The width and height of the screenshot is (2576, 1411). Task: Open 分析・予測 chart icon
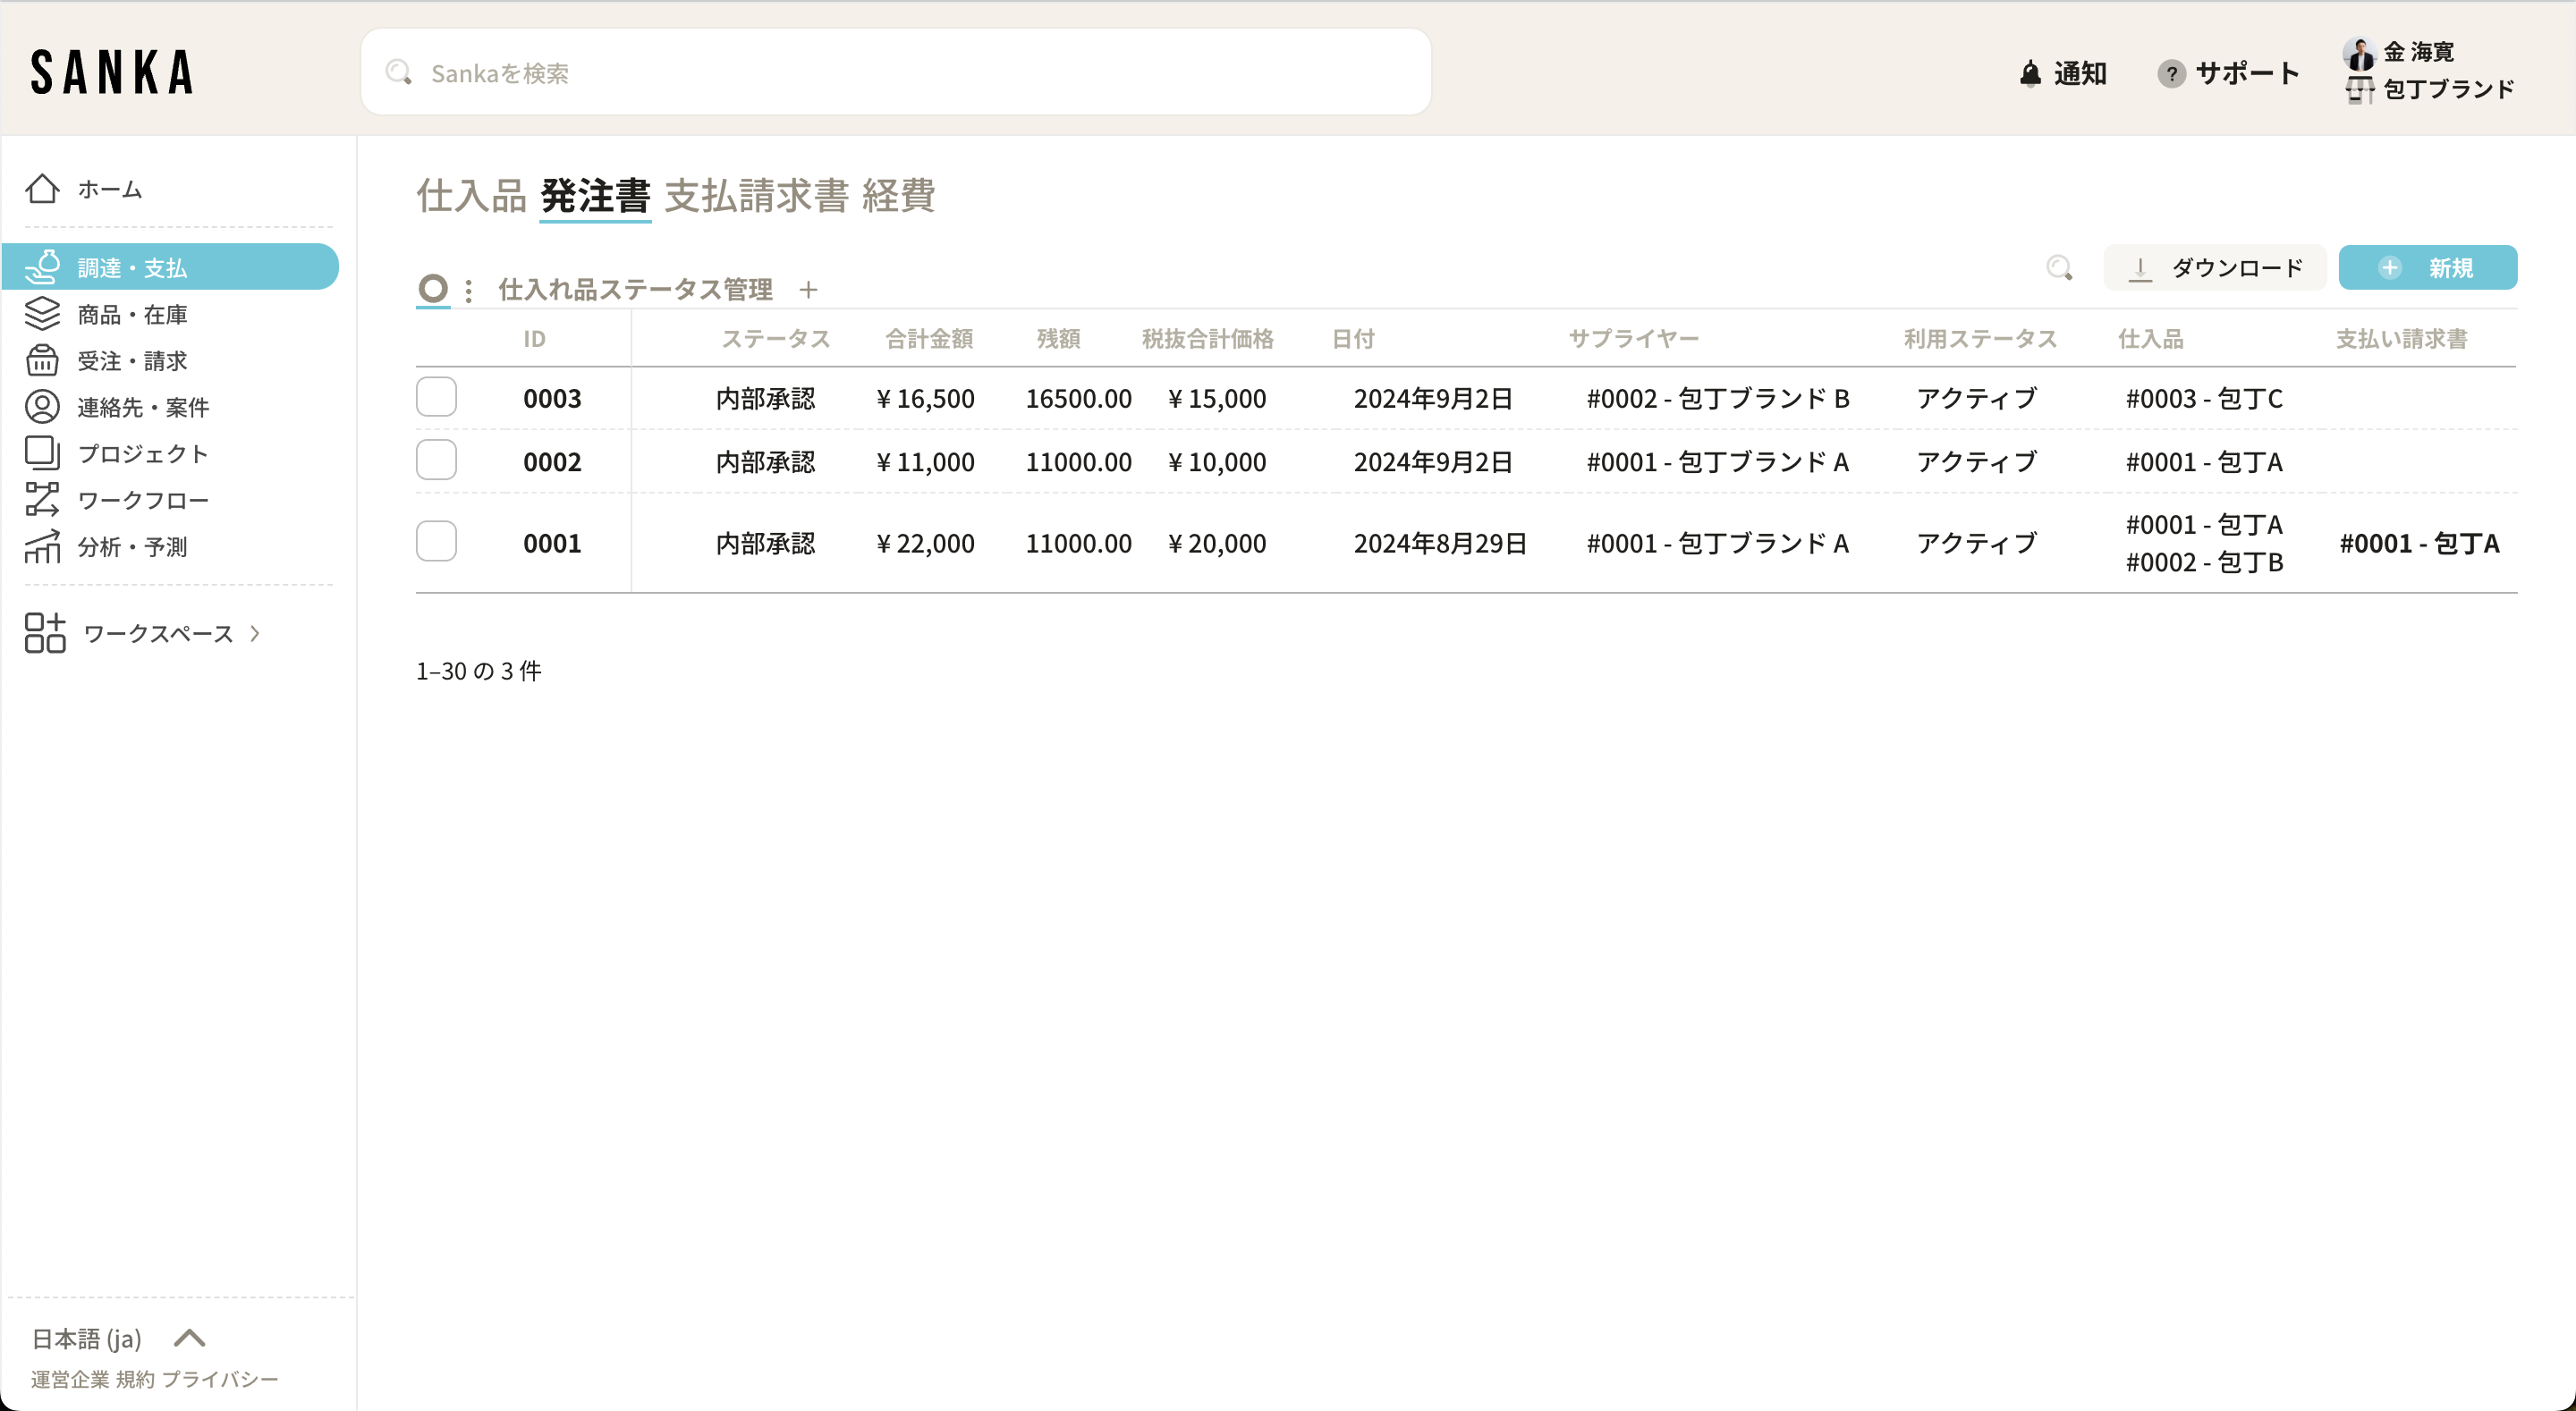pyautogui.click(x=42, y=546)
